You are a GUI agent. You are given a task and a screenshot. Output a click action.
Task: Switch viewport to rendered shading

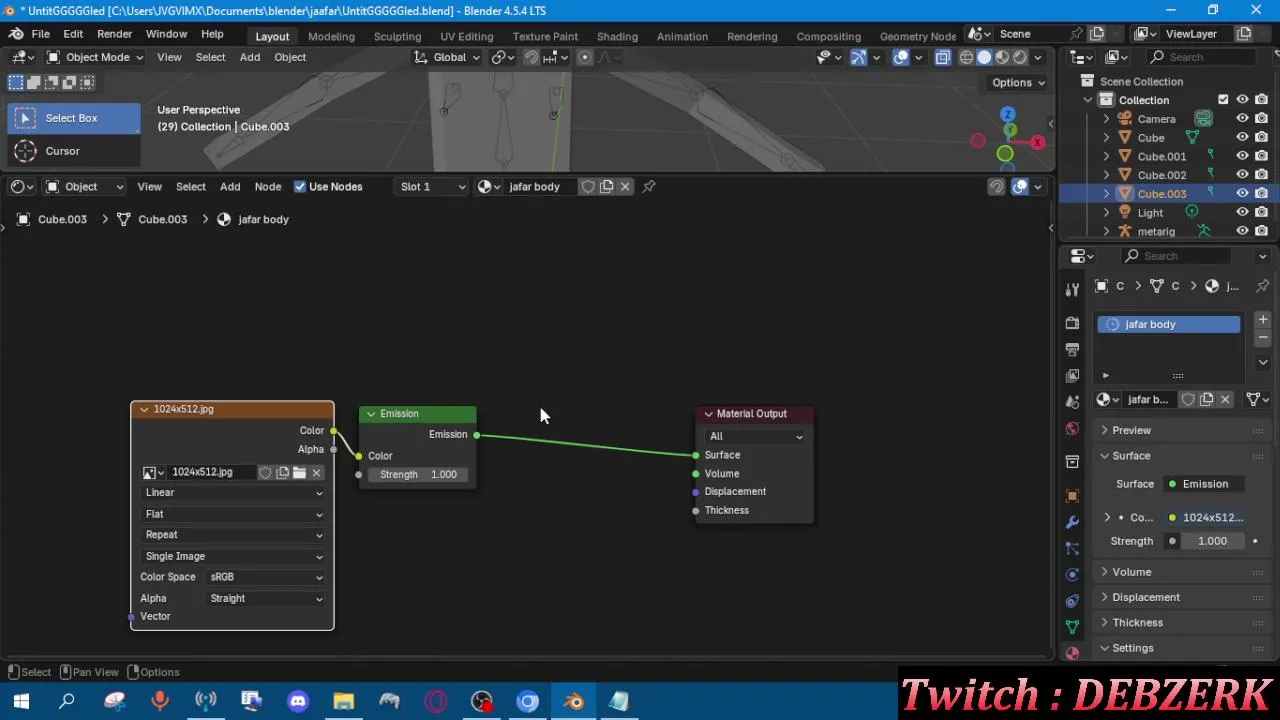1020,58
